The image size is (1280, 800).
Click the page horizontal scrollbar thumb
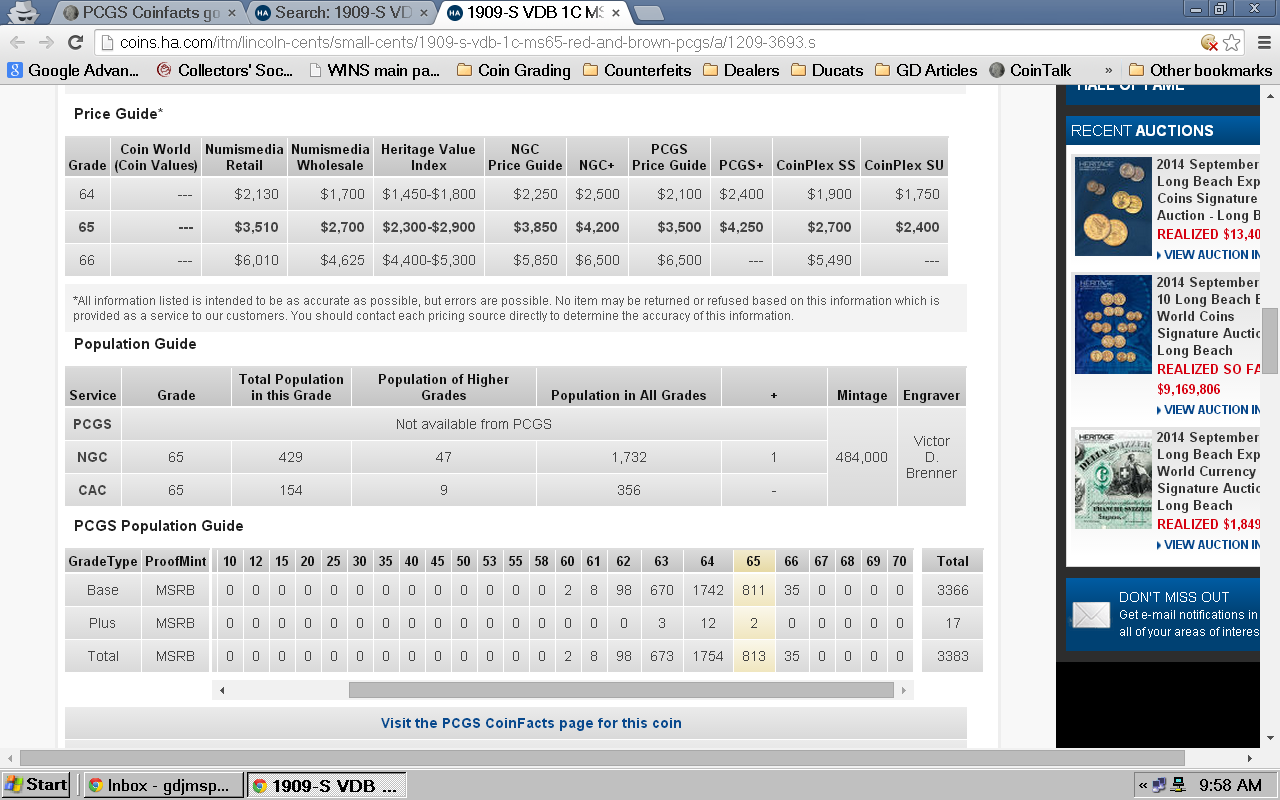pos(602,758)
